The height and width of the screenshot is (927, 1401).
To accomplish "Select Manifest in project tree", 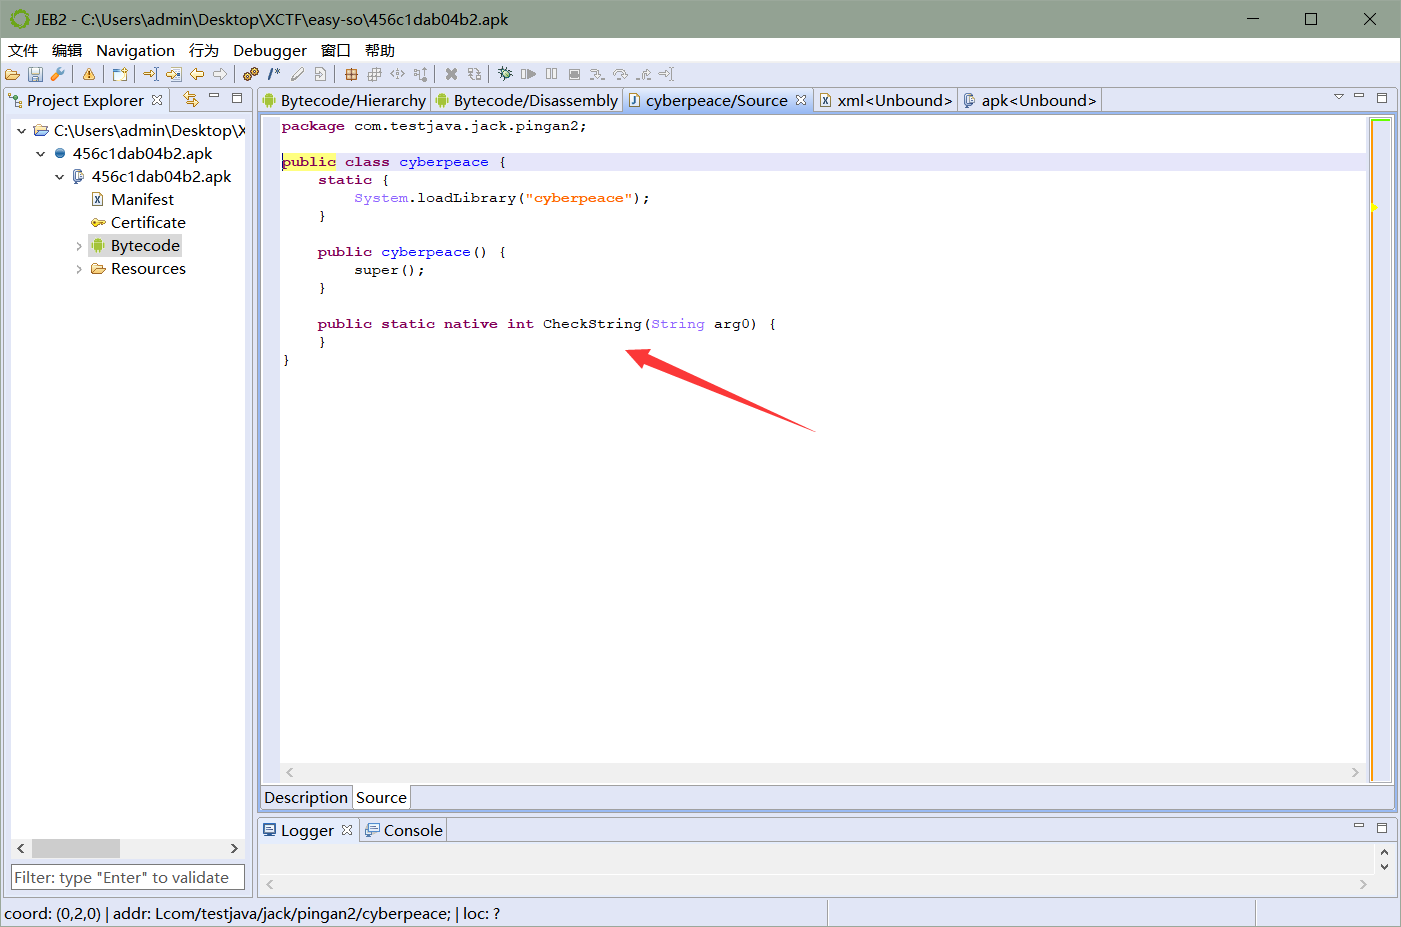I will click(x=142, y=200).
